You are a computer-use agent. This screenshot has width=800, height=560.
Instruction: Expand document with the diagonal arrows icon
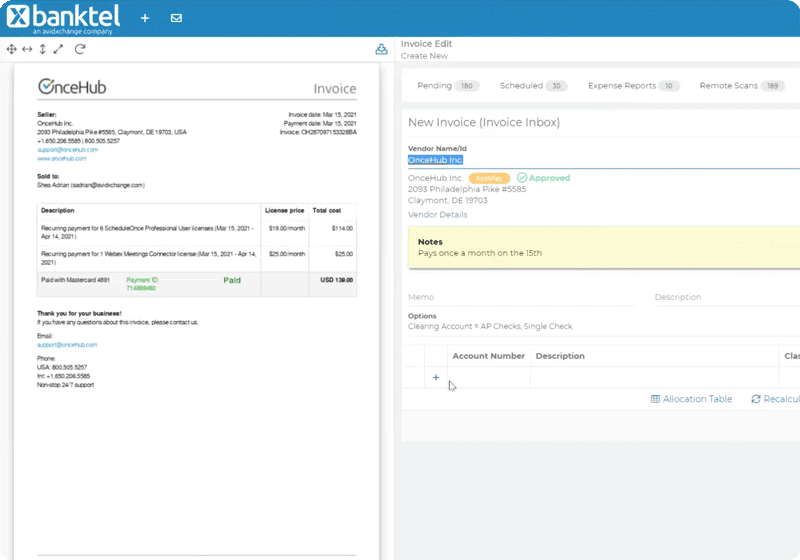click(x=58, y=49)
